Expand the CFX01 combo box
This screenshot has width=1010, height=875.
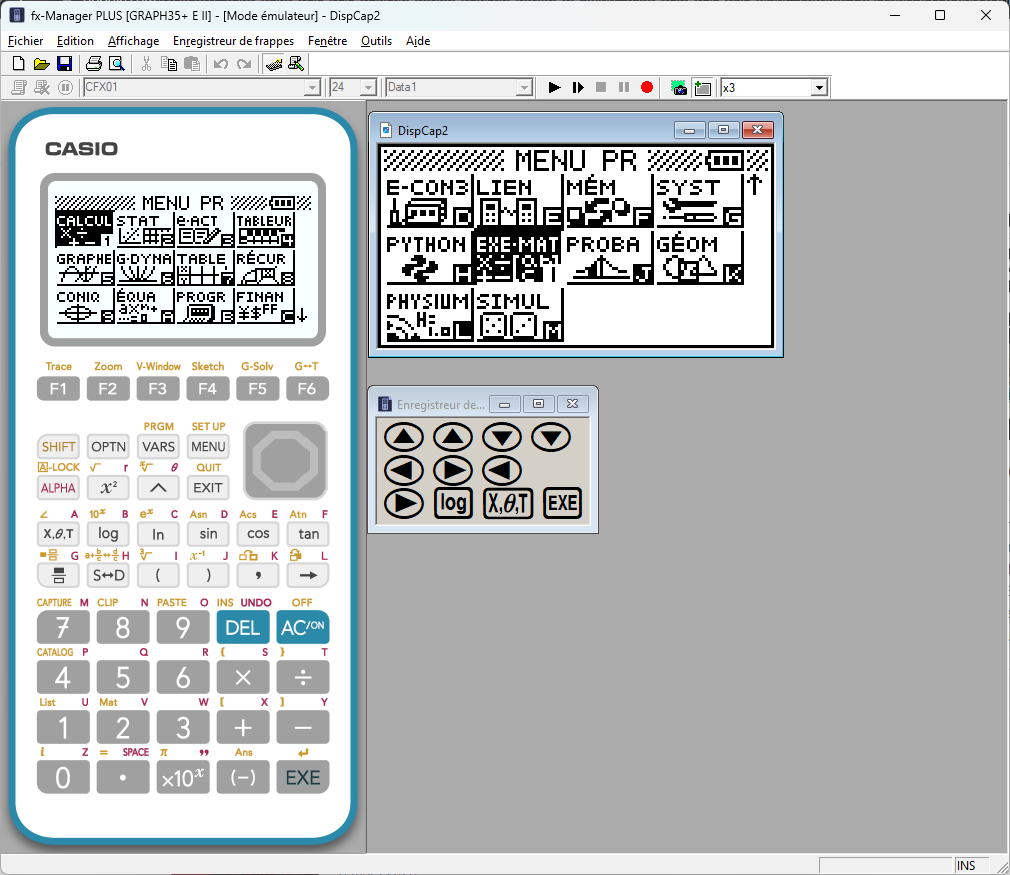coord(312,88)
